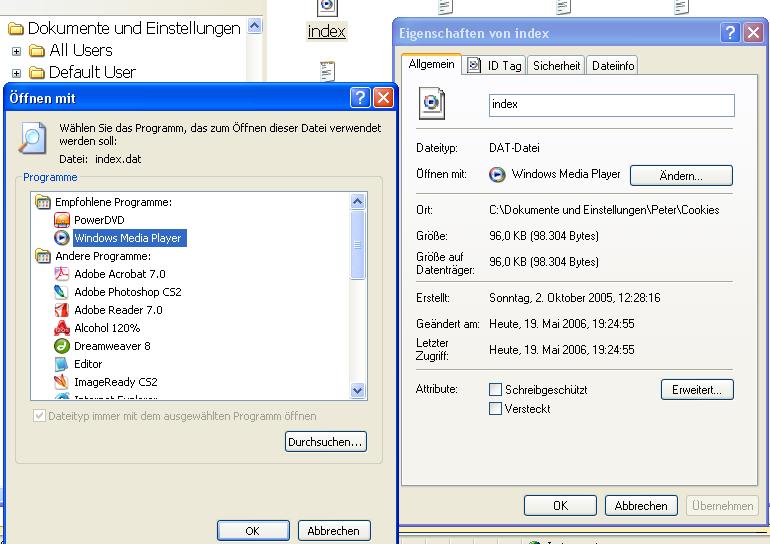Select Adobe Photoshop CS2 entry

(x=128, y=292)
